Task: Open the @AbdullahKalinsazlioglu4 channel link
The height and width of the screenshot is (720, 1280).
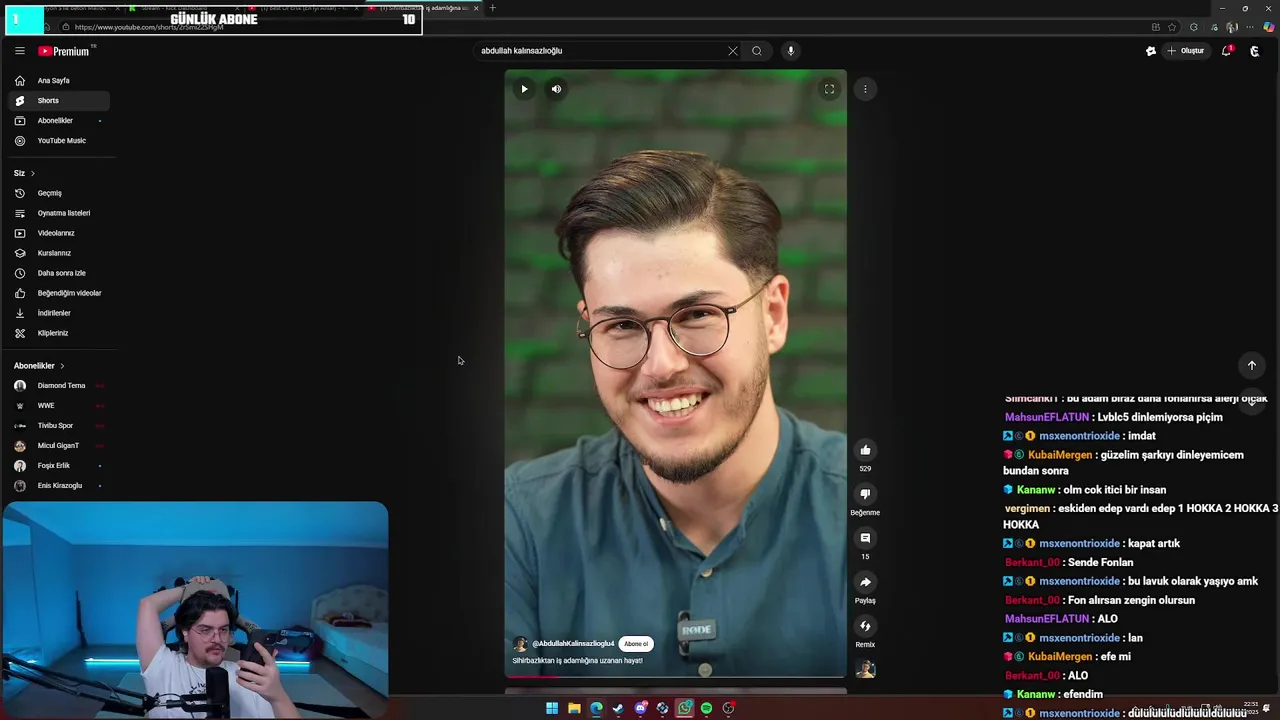Action: click(573, 644)
